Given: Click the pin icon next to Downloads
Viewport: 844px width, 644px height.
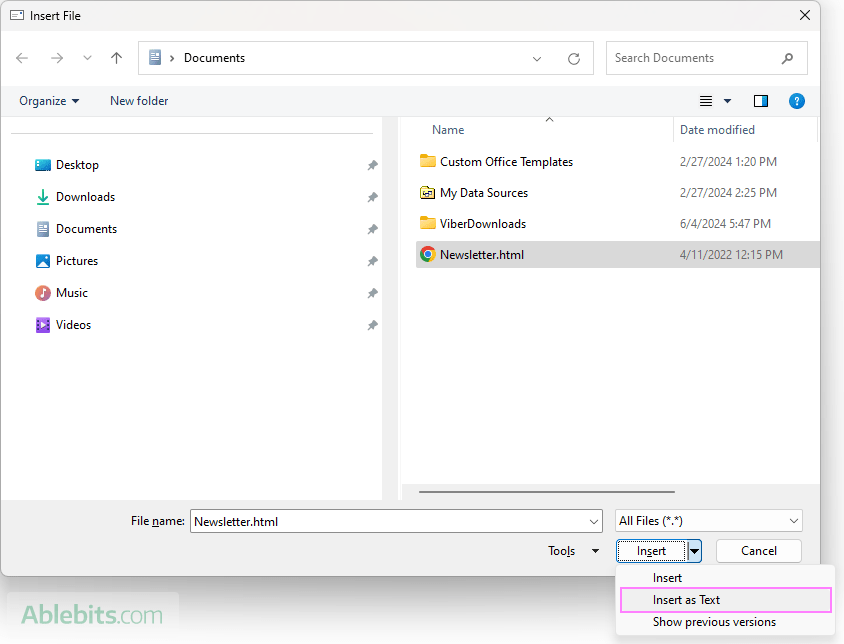Looking at the screenshot, I should pyautogui.click(x=372, y=197).
